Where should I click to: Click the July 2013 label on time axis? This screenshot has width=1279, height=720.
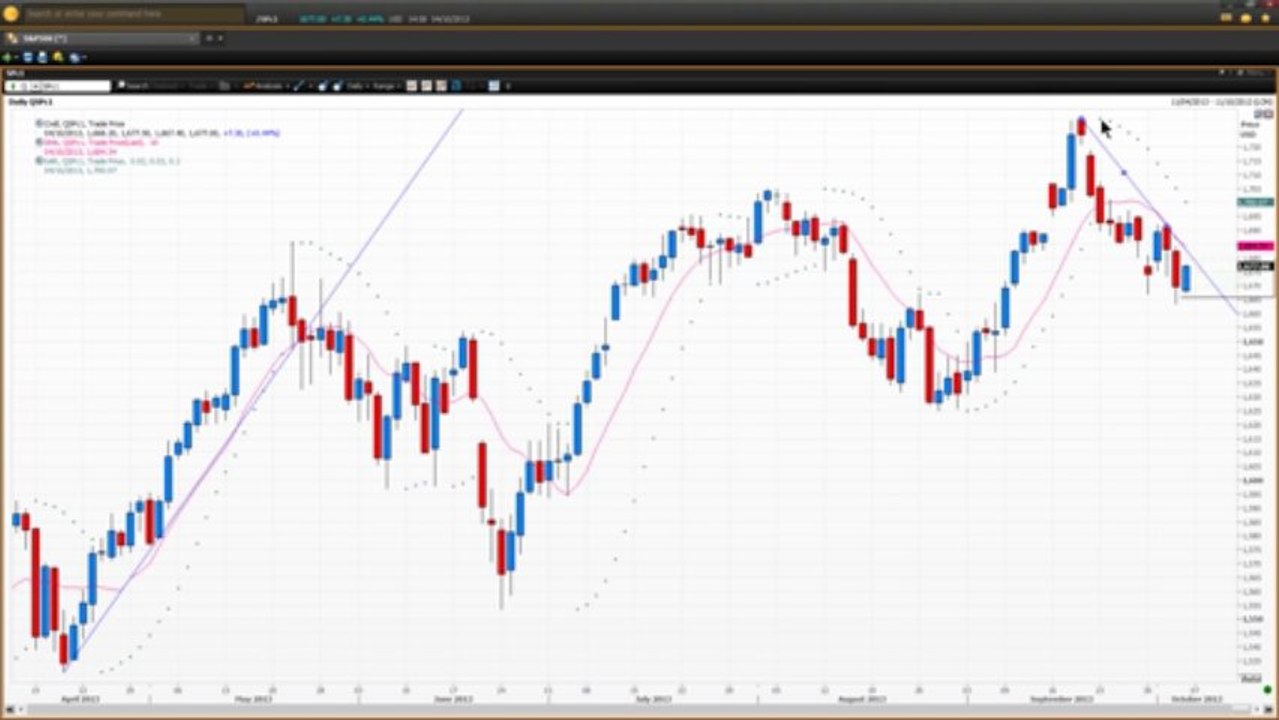pyautogui.click(x=653, y=699)
